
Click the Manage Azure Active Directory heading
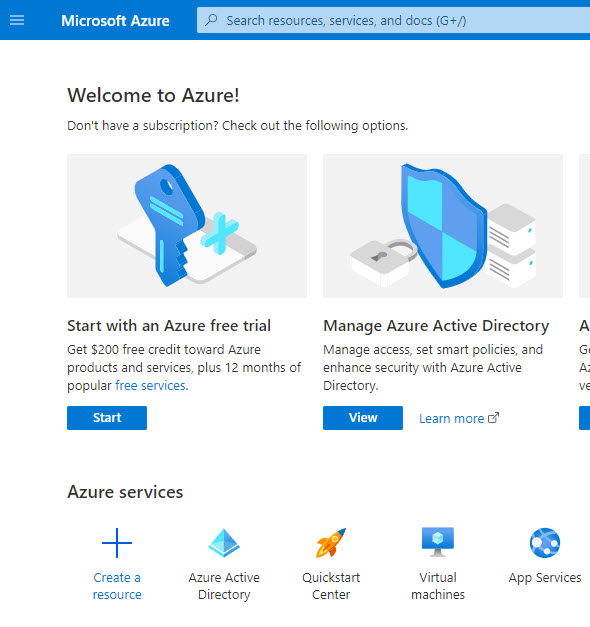pyautogui.click(x=436, y=325)
